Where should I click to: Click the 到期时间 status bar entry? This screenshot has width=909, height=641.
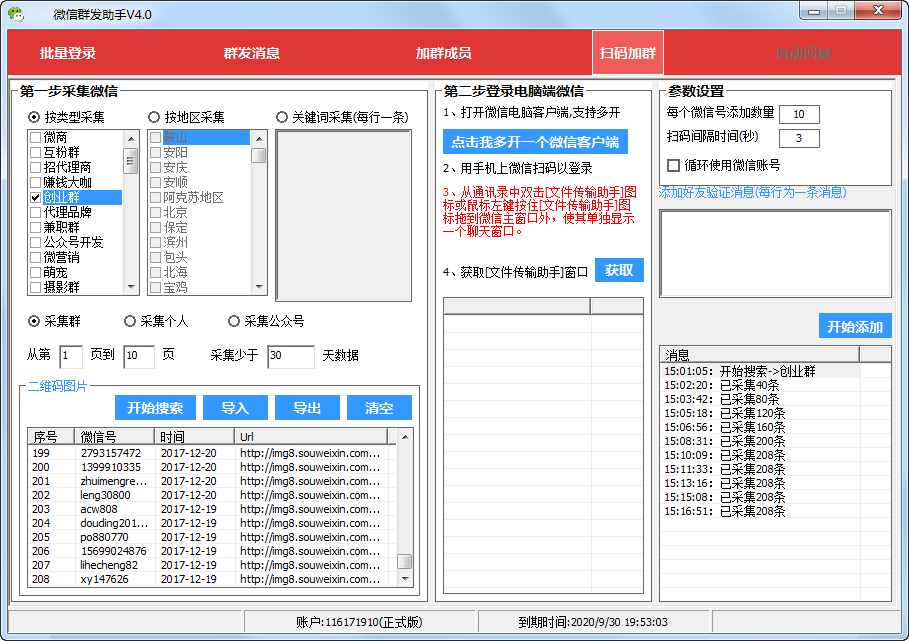tap(592, 622)
